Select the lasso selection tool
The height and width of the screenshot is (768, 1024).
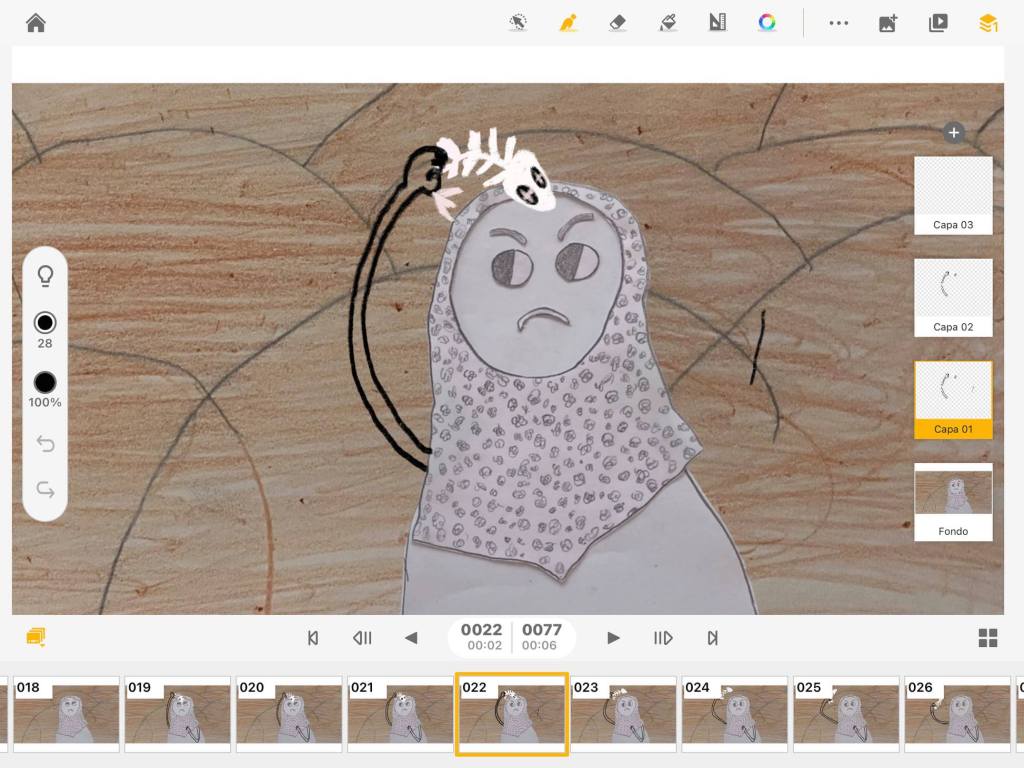pyautogui.click(x=517, y=22)
